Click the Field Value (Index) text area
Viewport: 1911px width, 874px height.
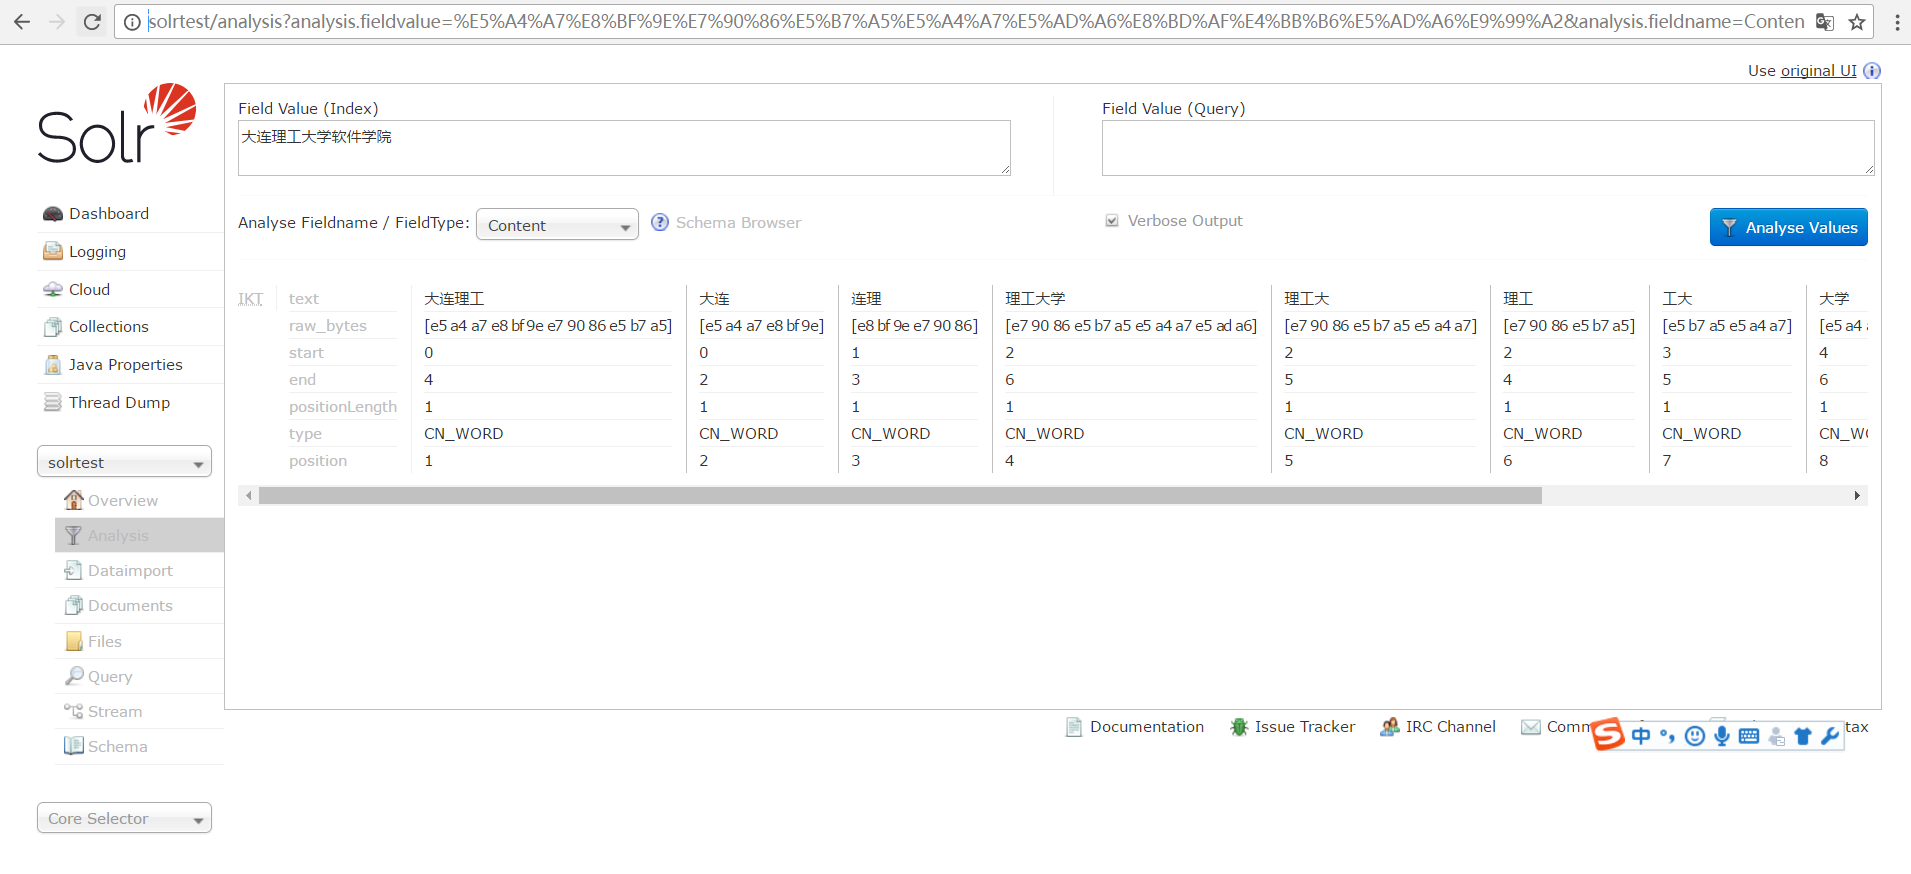624,148
